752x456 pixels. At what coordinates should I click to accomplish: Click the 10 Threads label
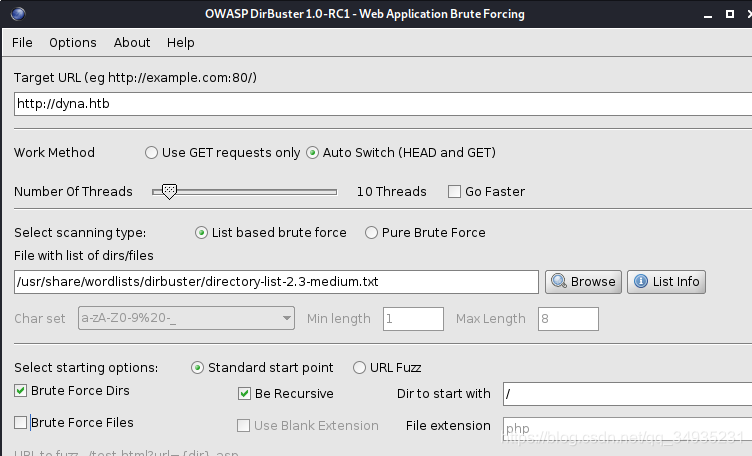391,191
